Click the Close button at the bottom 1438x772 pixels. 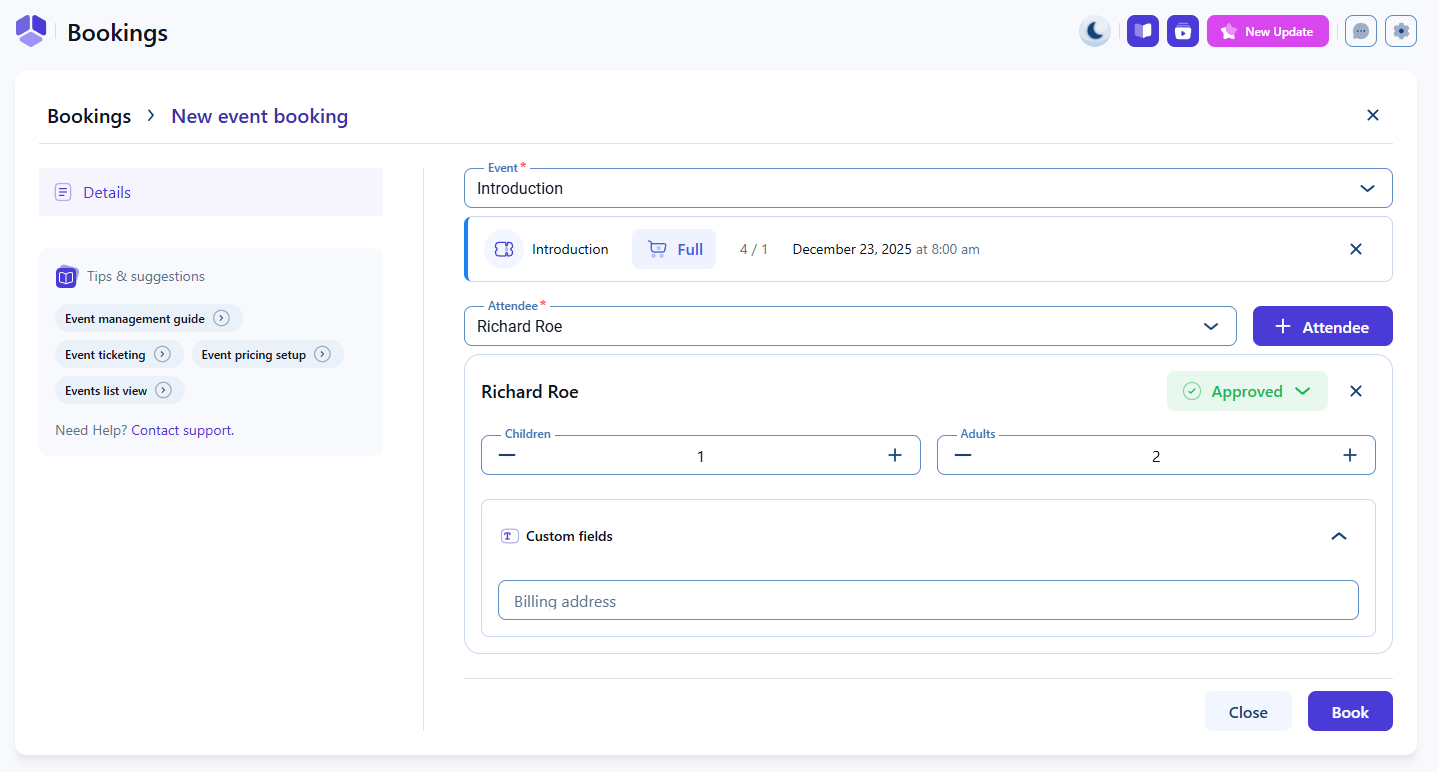(1248, 711)
